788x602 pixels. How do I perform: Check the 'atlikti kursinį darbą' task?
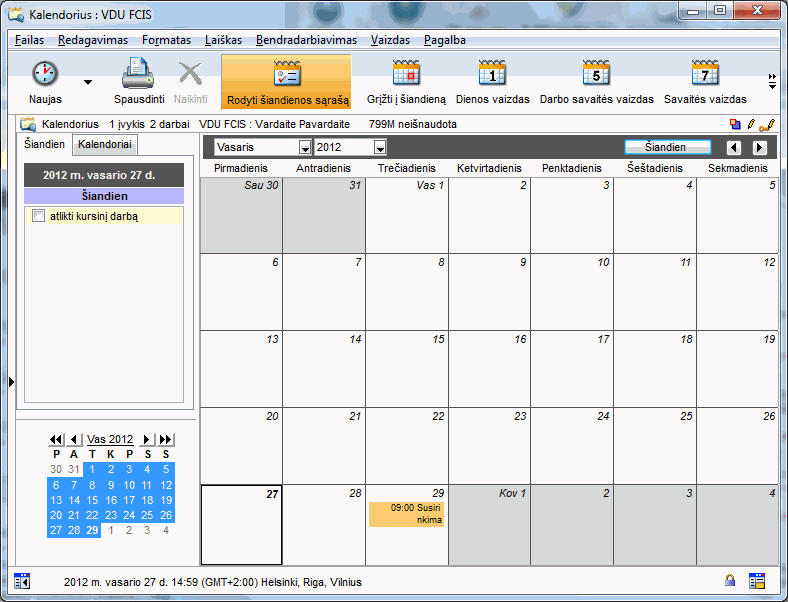pyautogui.click(x=38, y=216)
